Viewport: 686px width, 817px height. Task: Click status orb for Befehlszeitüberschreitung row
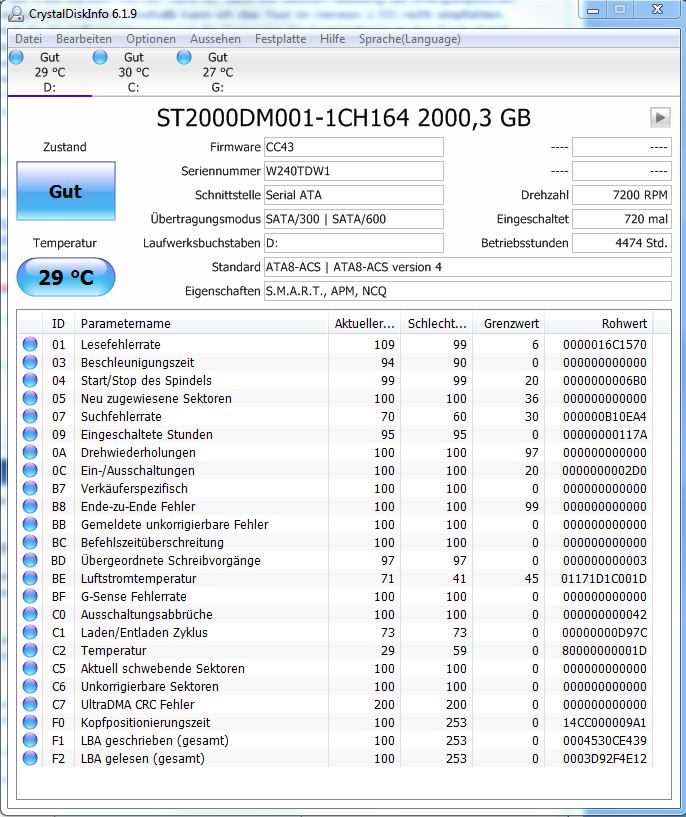pos(30,542)
